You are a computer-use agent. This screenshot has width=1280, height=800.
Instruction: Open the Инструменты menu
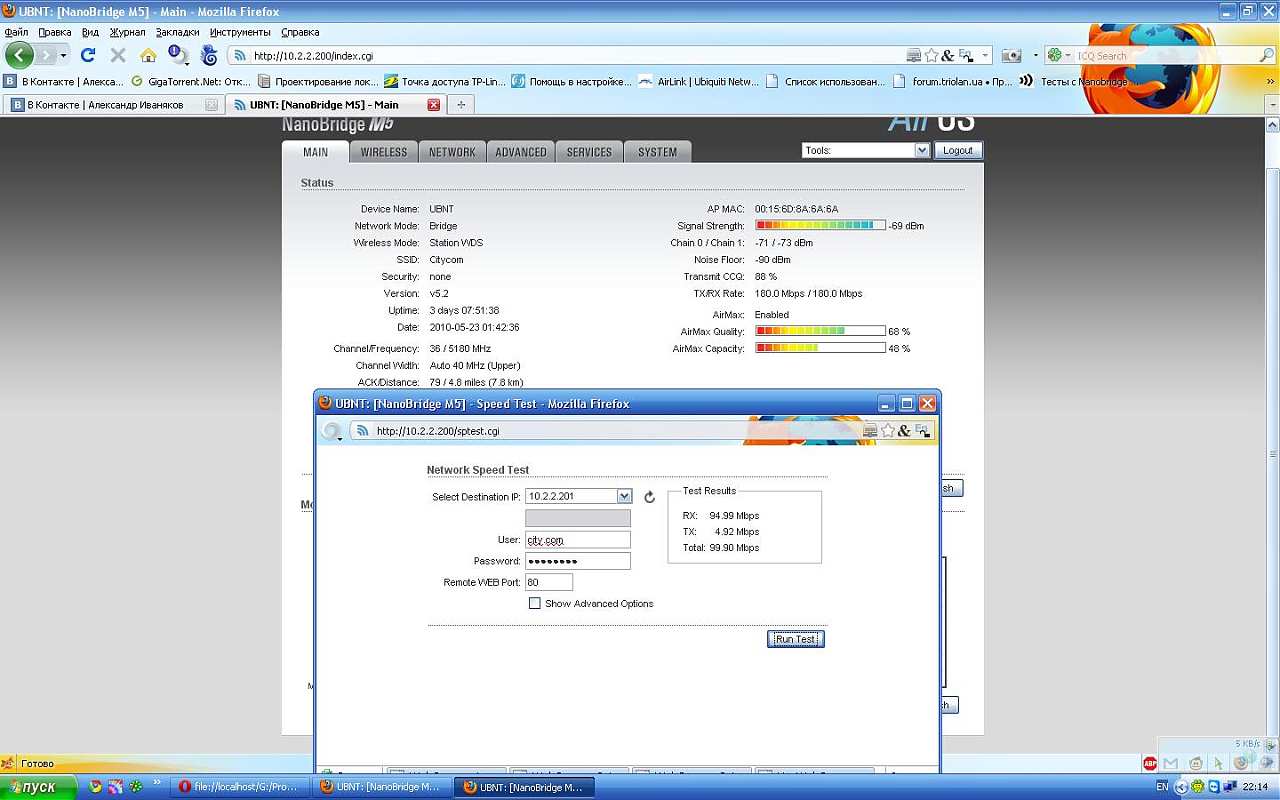(x=241, y=32)
